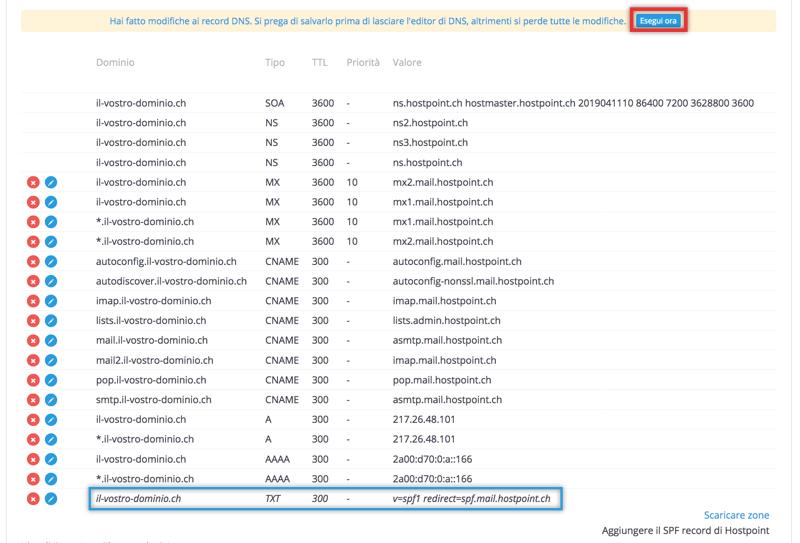Edit the wildcard *.il-vostro-dominio.ch MX mx2 record

tap(51, 241)
